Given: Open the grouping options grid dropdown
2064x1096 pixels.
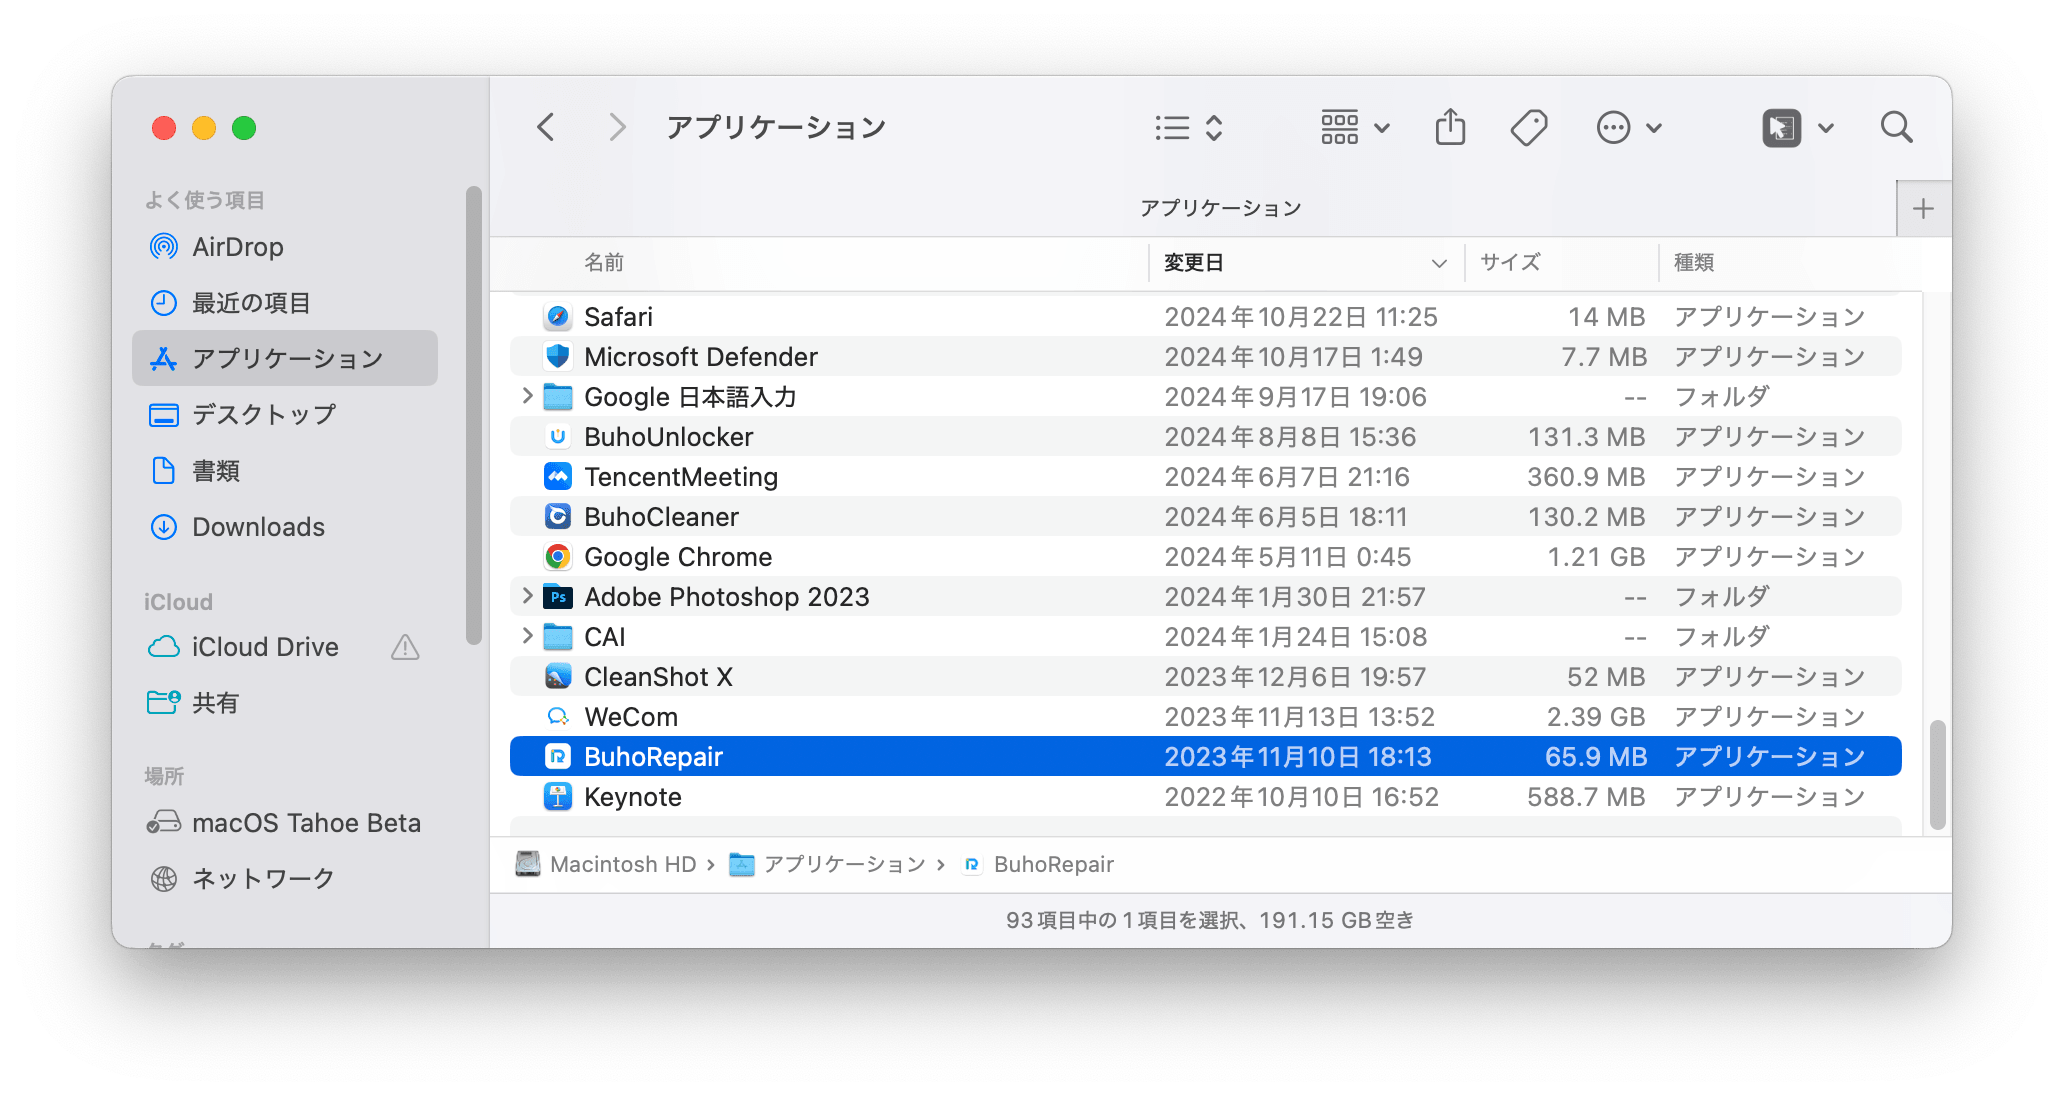Looking at the screenshot, I should [1355, 128].
